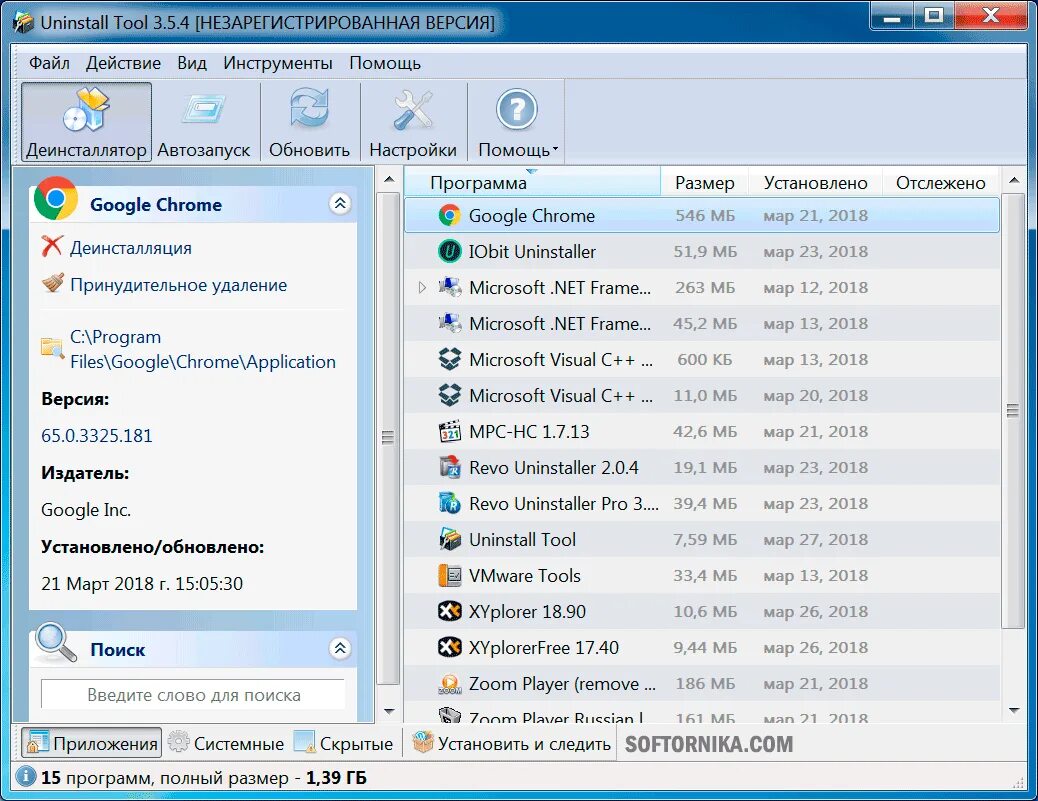
Task: Click the XYplorer 18.90 row icon
Action: pyautogui.click(x=449, y=611)
